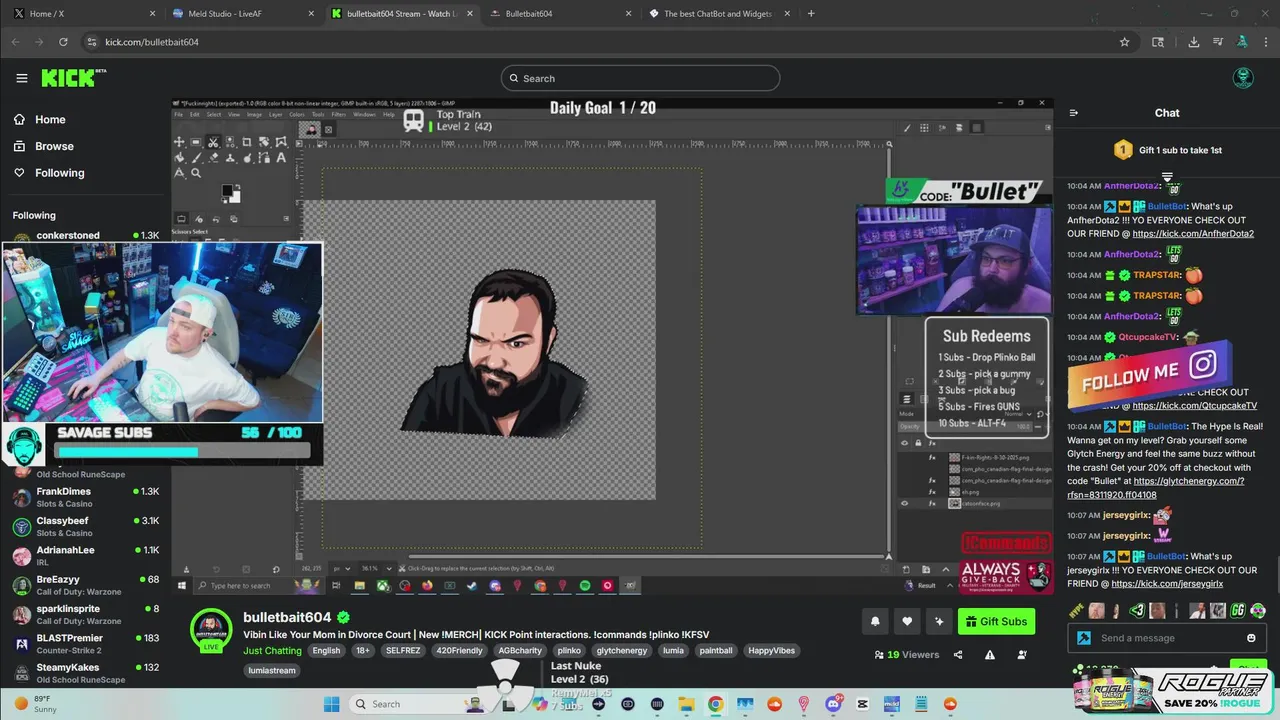Click 19 Viewers count below the stream
This screenshot has width=1280, height=720.
click(x=906, y=655)
